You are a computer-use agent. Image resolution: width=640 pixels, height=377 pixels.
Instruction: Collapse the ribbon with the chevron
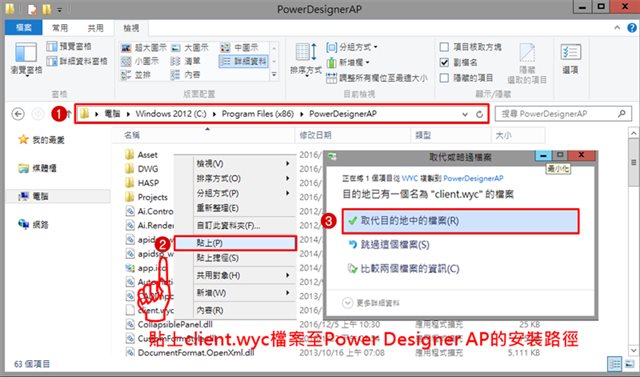(x=617, y=28)
